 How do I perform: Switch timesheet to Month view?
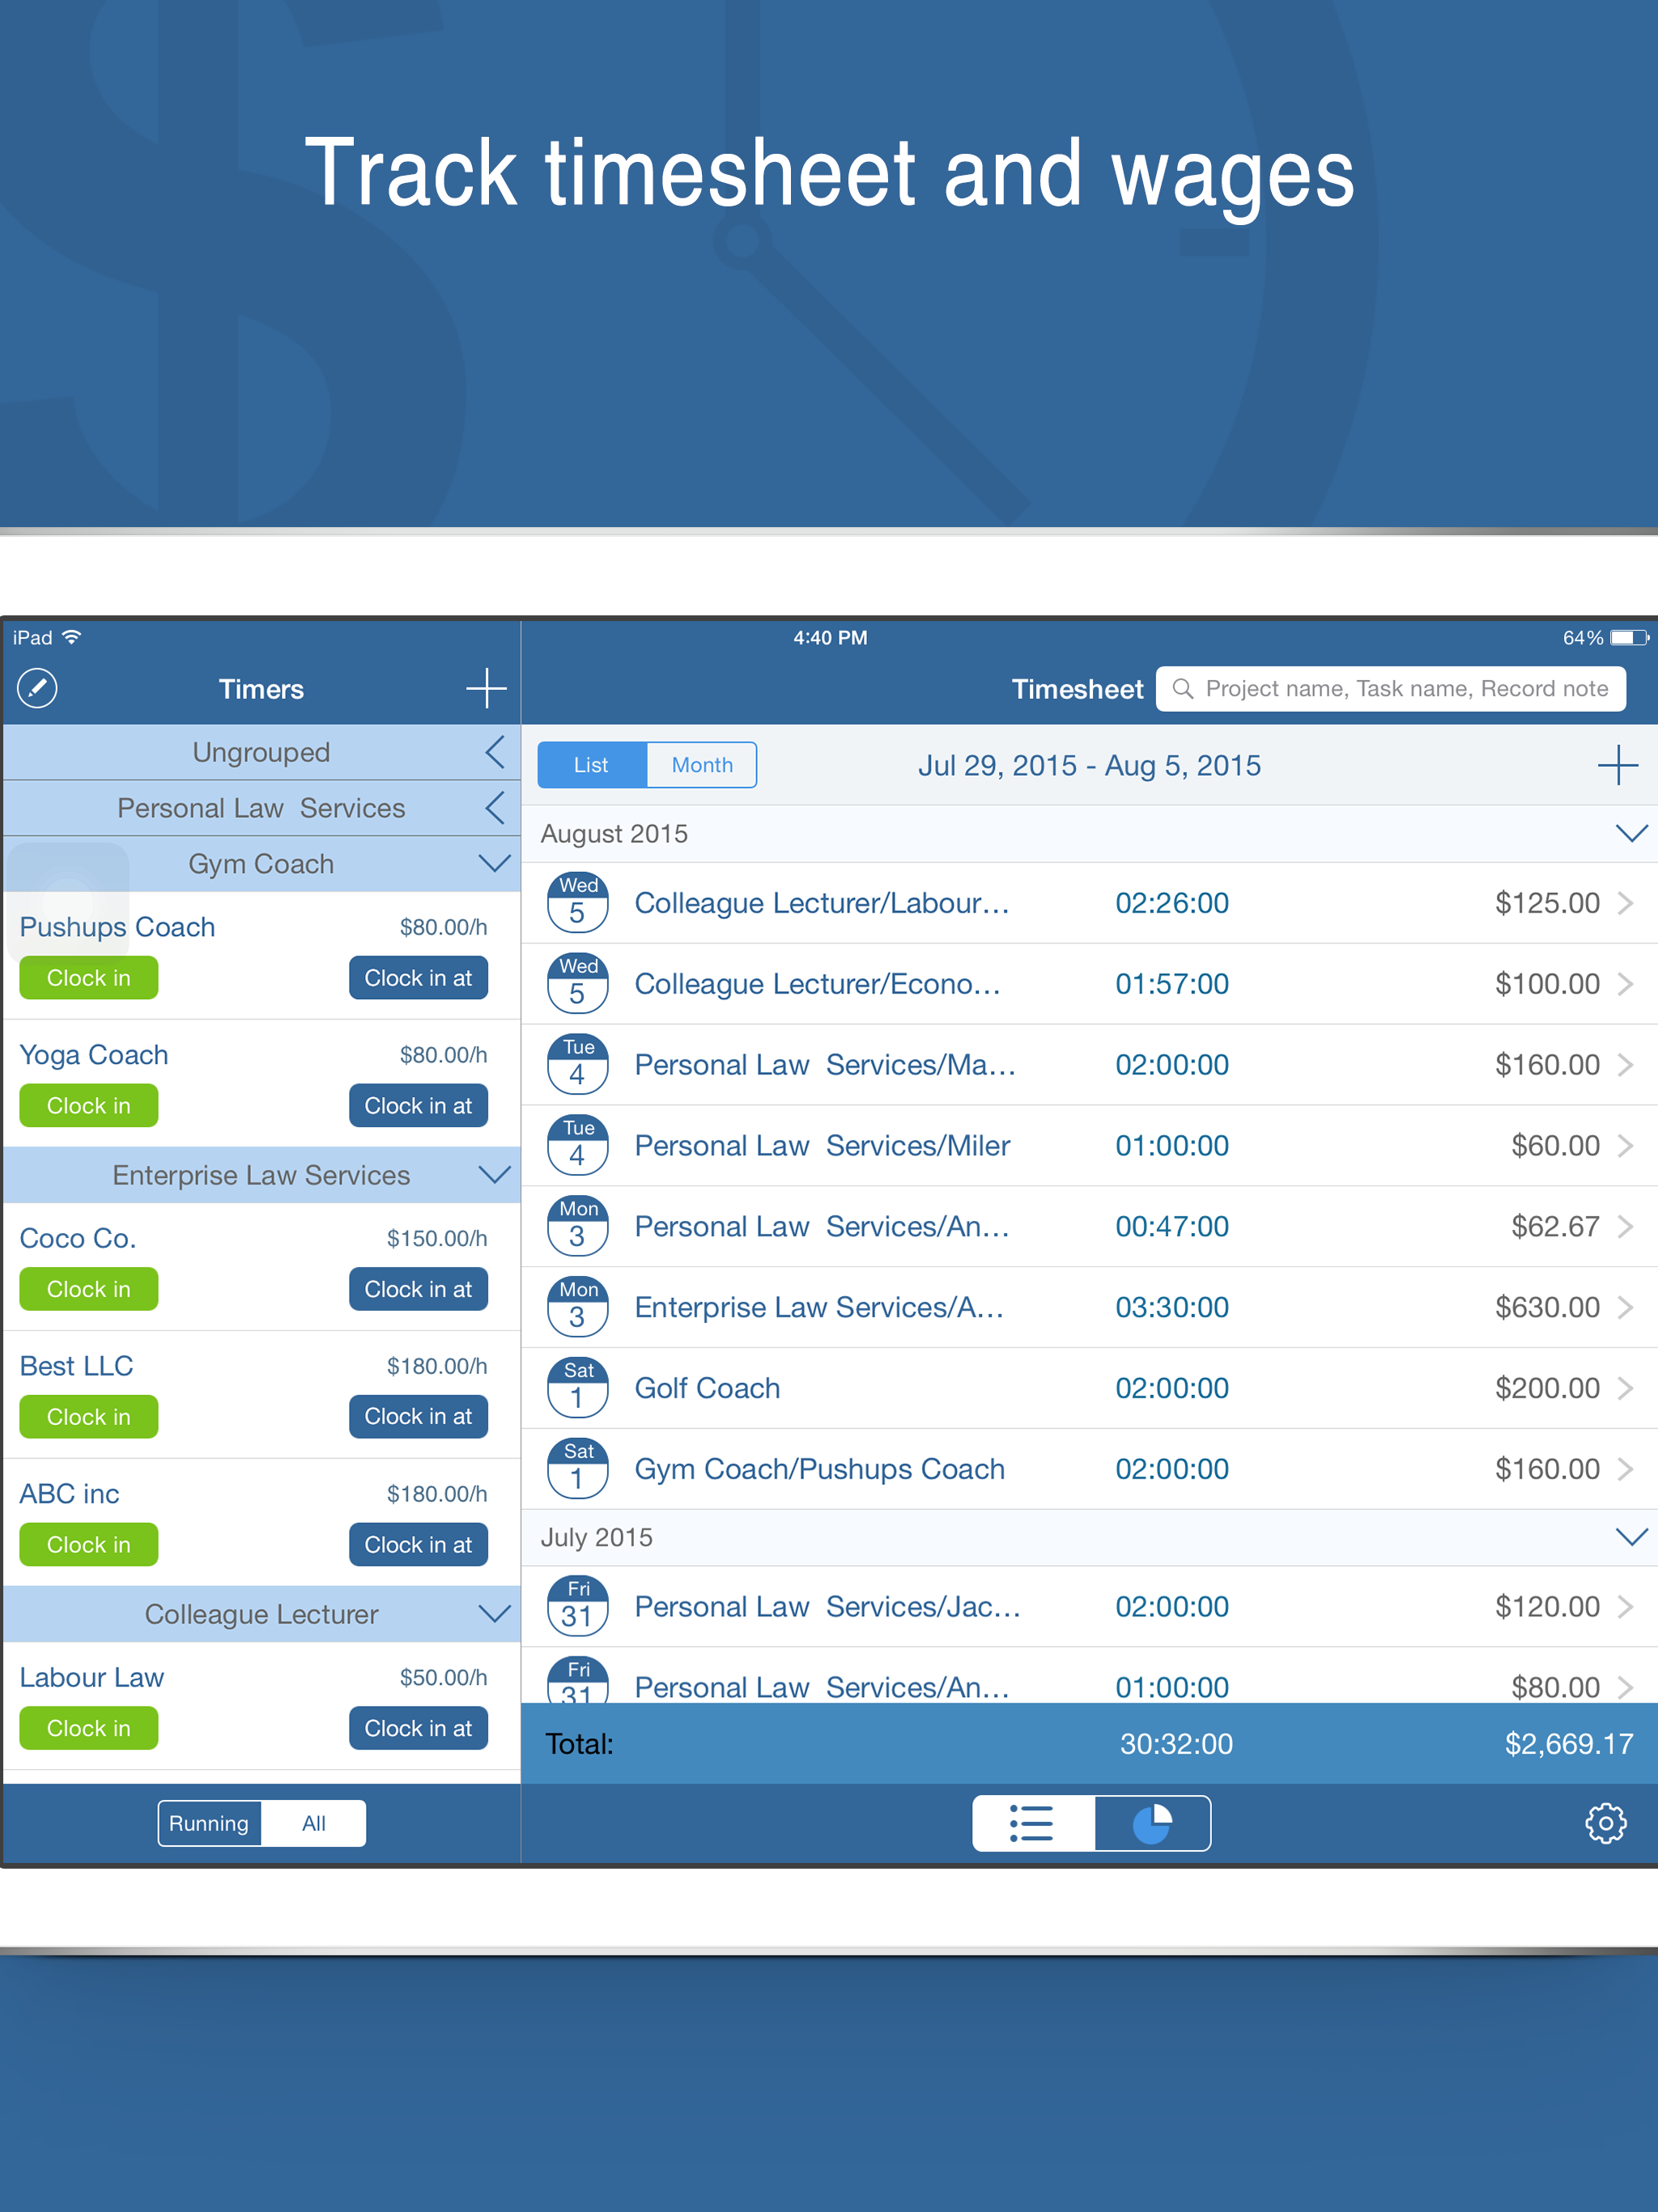pyautogui.click(x=701, y=765)
